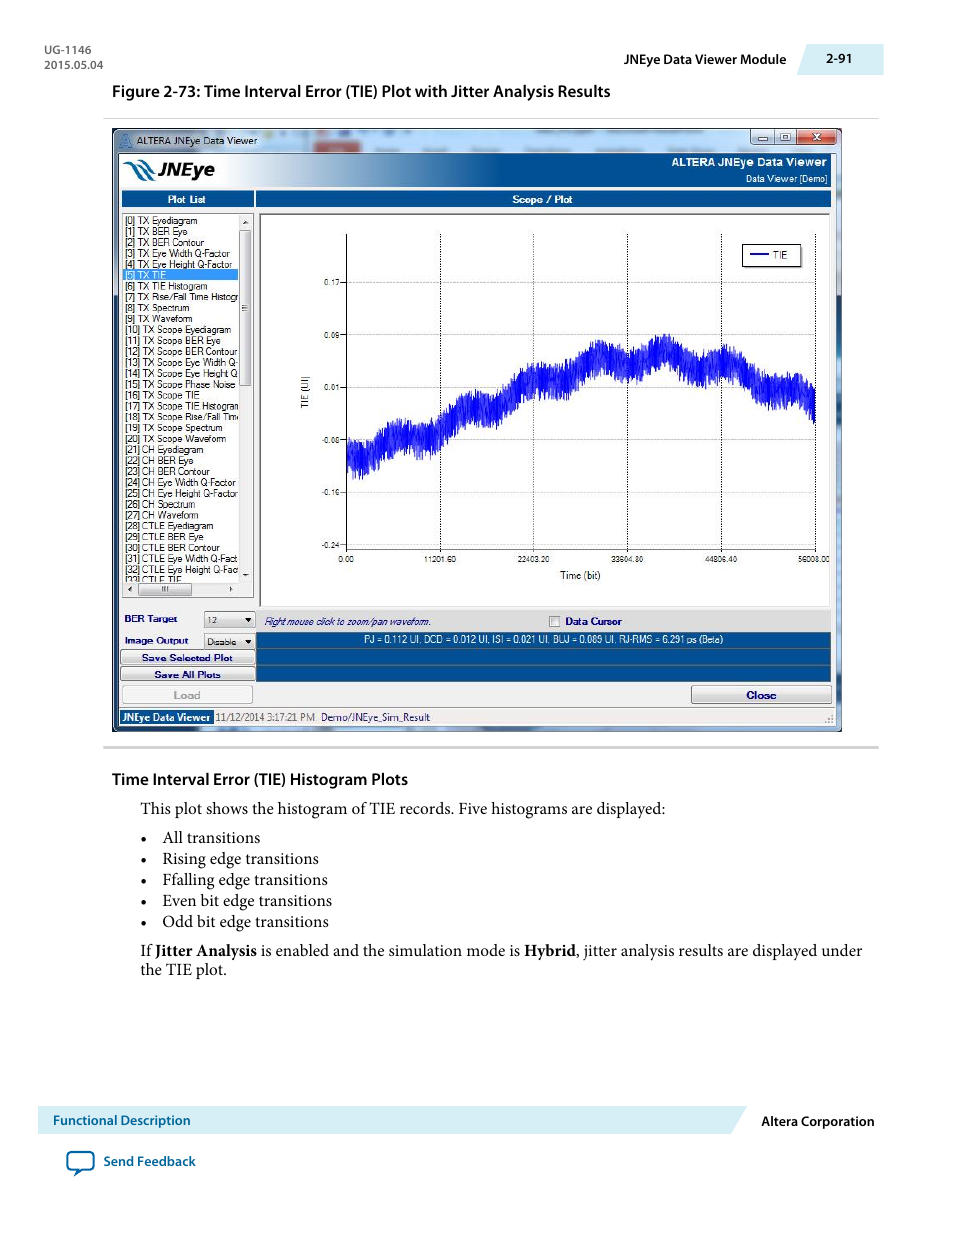This screenshot has height=1235, width=954.
Task: Select [19] TX Scope Spectrum plot
Action: (174, 428)
